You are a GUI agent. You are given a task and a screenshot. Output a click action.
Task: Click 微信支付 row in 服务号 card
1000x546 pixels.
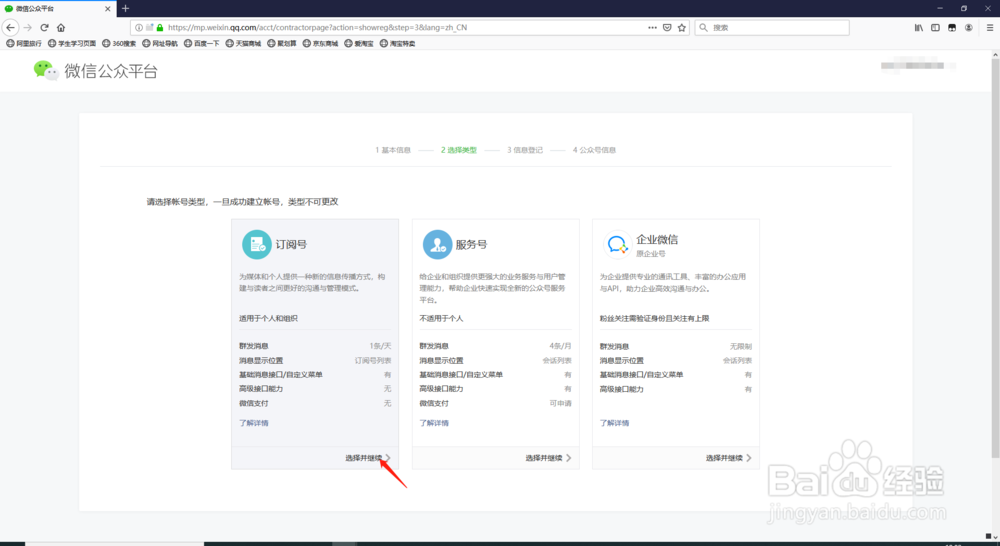(x=496, y=403)
